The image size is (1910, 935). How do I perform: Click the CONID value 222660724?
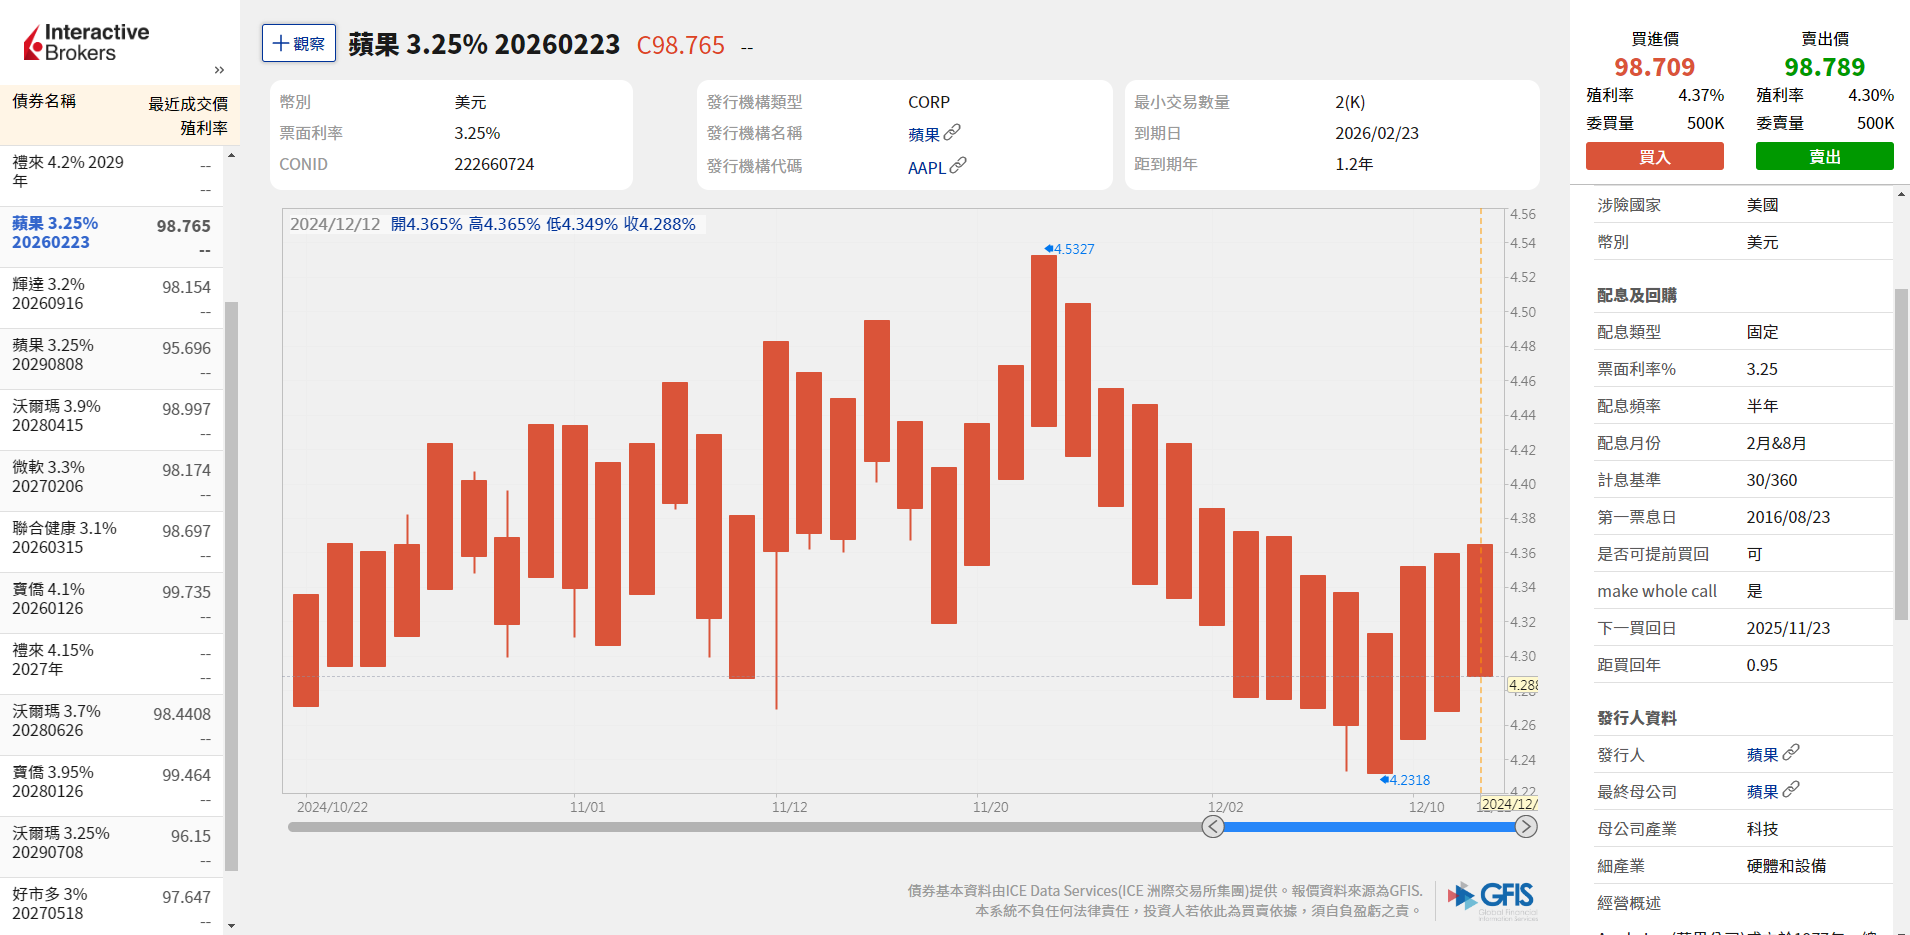[494, 164]
